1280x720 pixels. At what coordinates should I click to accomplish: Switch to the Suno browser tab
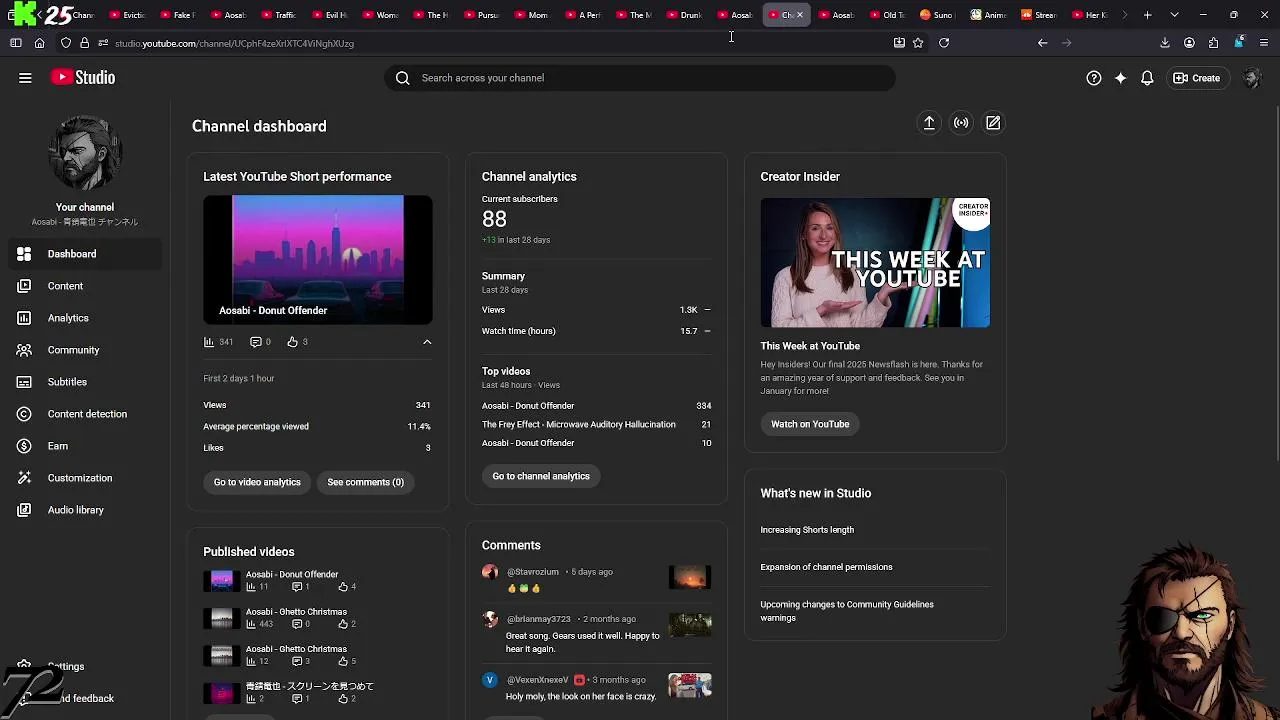tap(936, 15)
